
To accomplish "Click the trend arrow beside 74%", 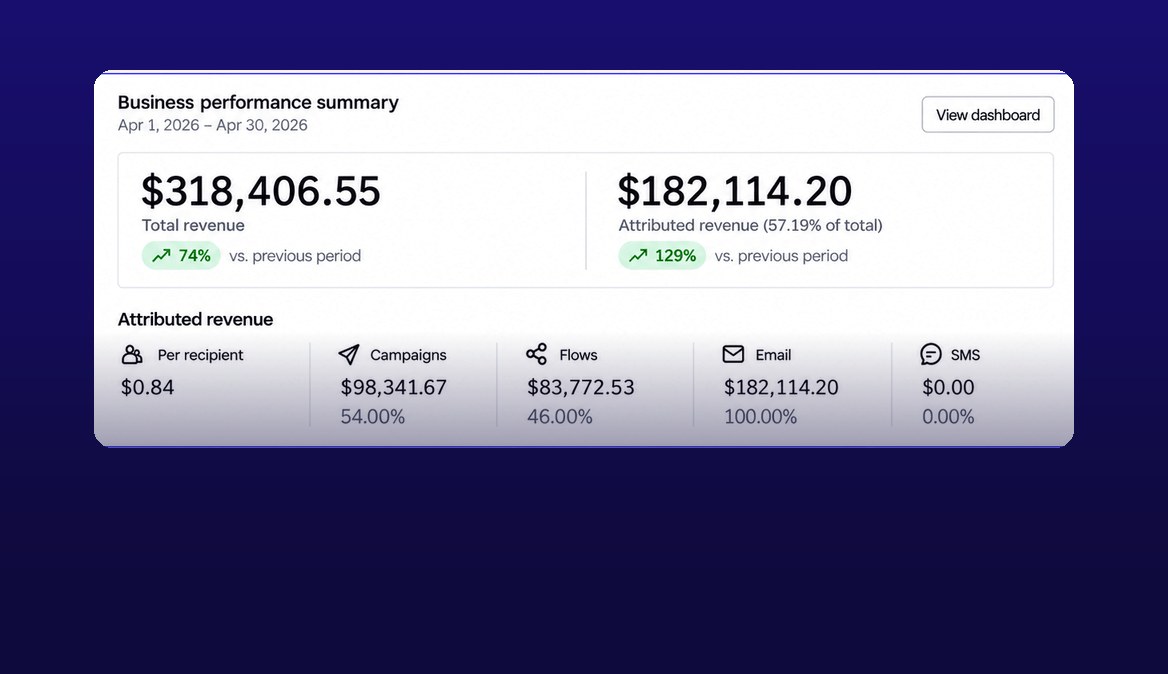I will [161, 256].
